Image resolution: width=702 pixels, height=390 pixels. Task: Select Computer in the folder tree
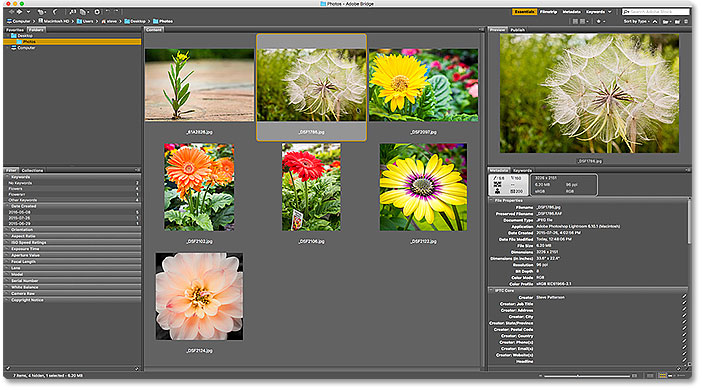point(23,47)
